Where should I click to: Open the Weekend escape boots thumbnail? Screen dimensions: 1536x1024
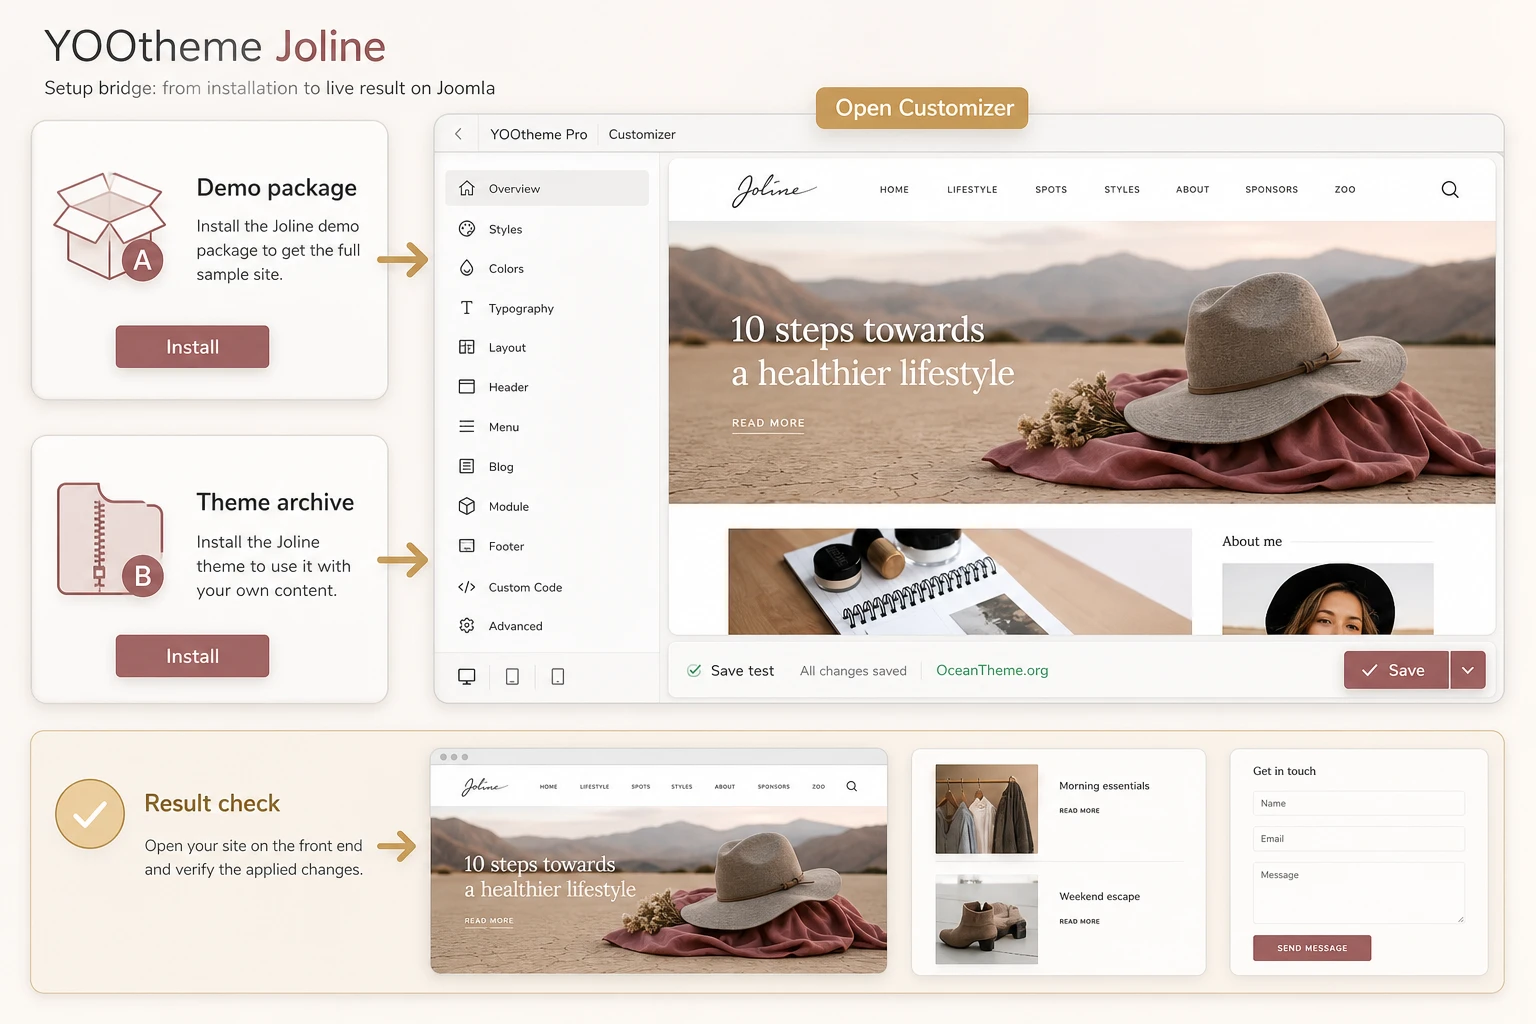click(986, 920)
